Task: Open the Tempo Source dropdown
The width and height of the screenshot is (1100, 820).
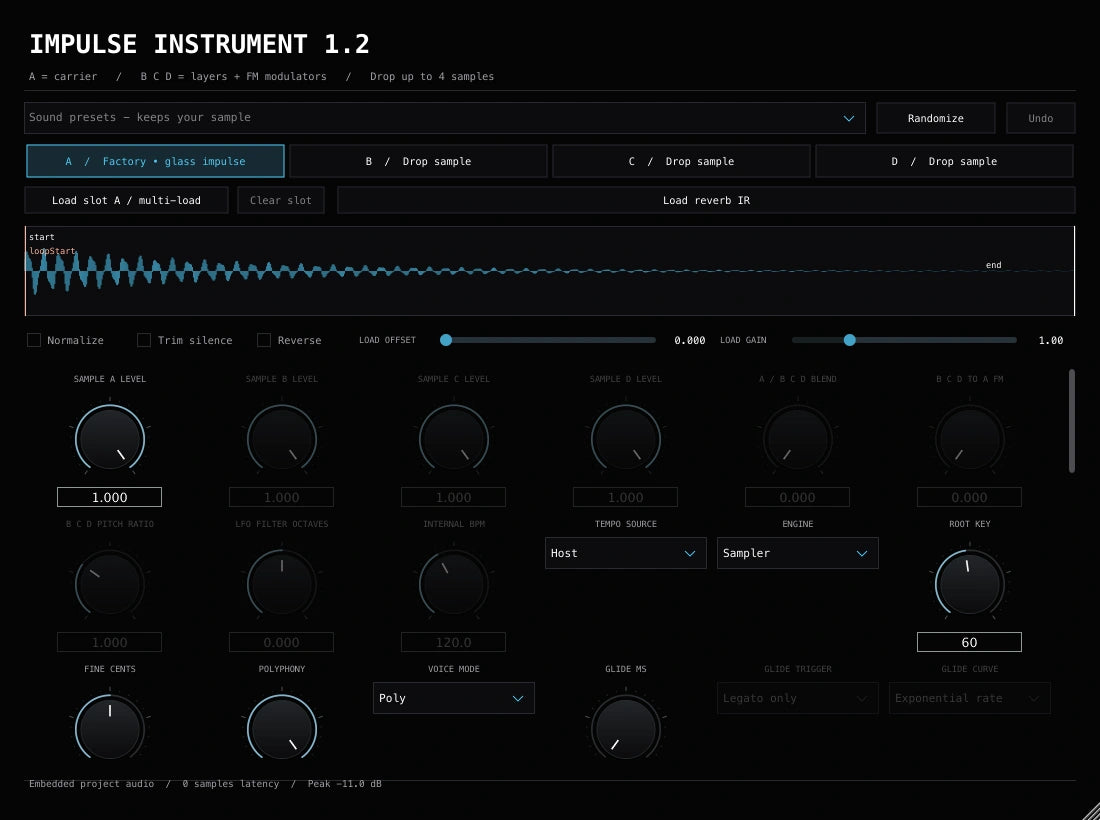Action: coord(625,553)
